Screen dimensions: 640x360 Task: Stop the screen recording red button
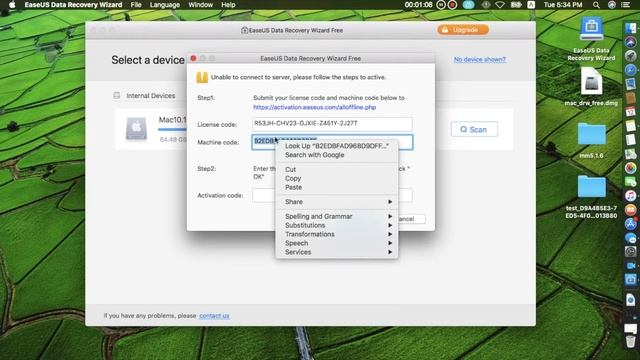click(452, 5)
